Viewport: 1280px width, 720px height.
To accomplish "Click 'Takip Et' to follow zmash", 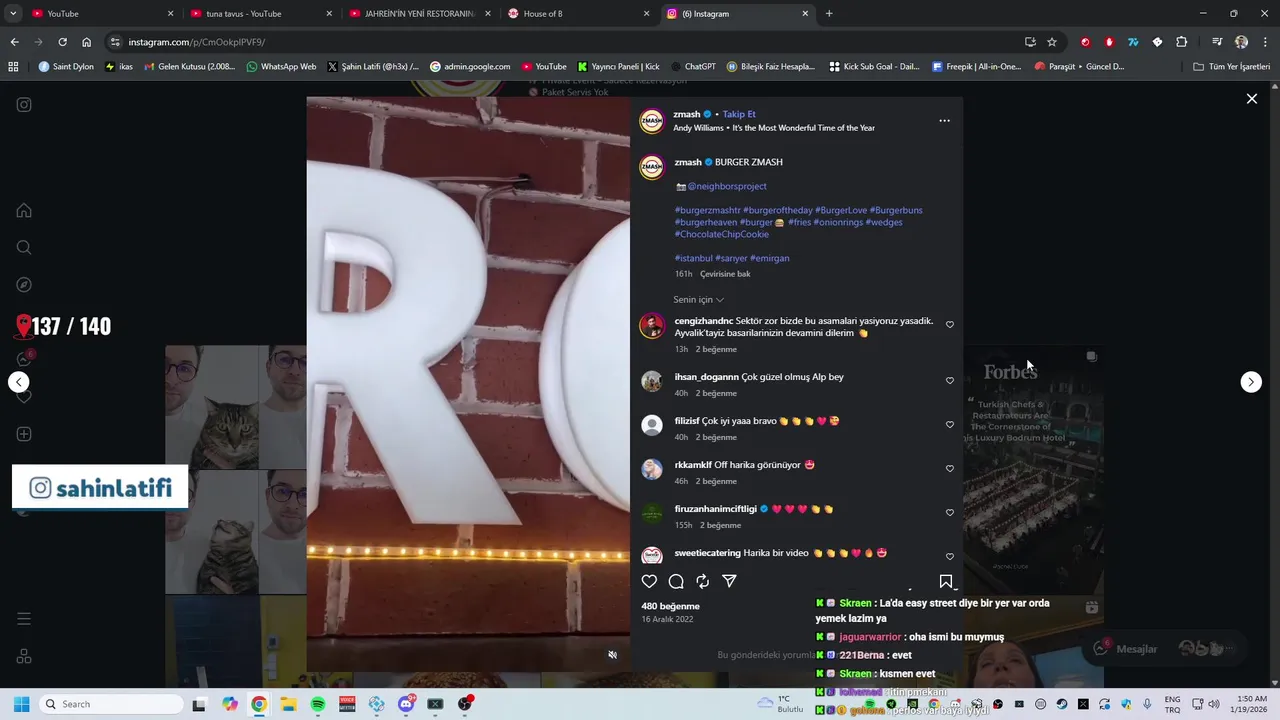I will pos(739,114).
